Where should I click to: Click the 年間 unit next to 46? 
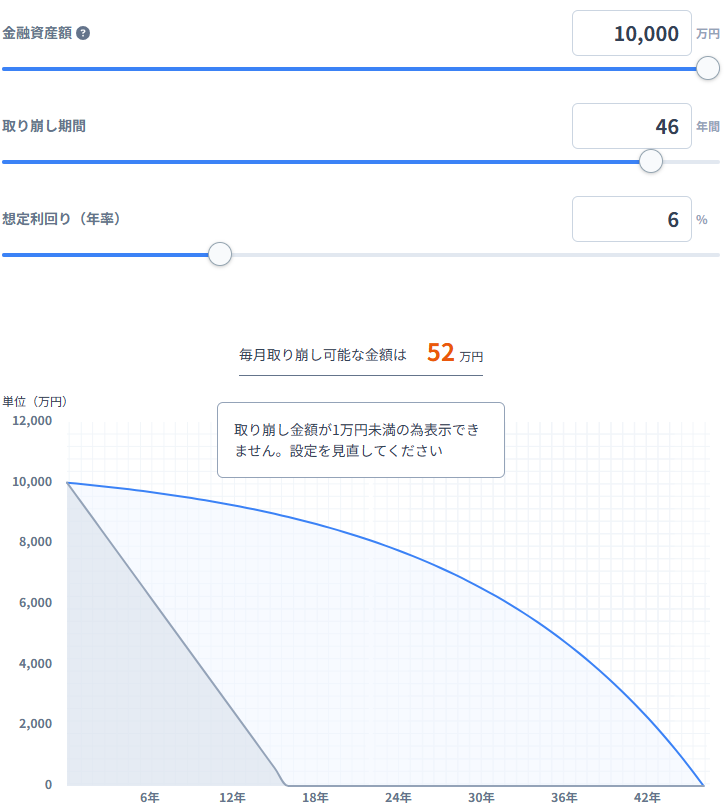[x=707, y=127]
